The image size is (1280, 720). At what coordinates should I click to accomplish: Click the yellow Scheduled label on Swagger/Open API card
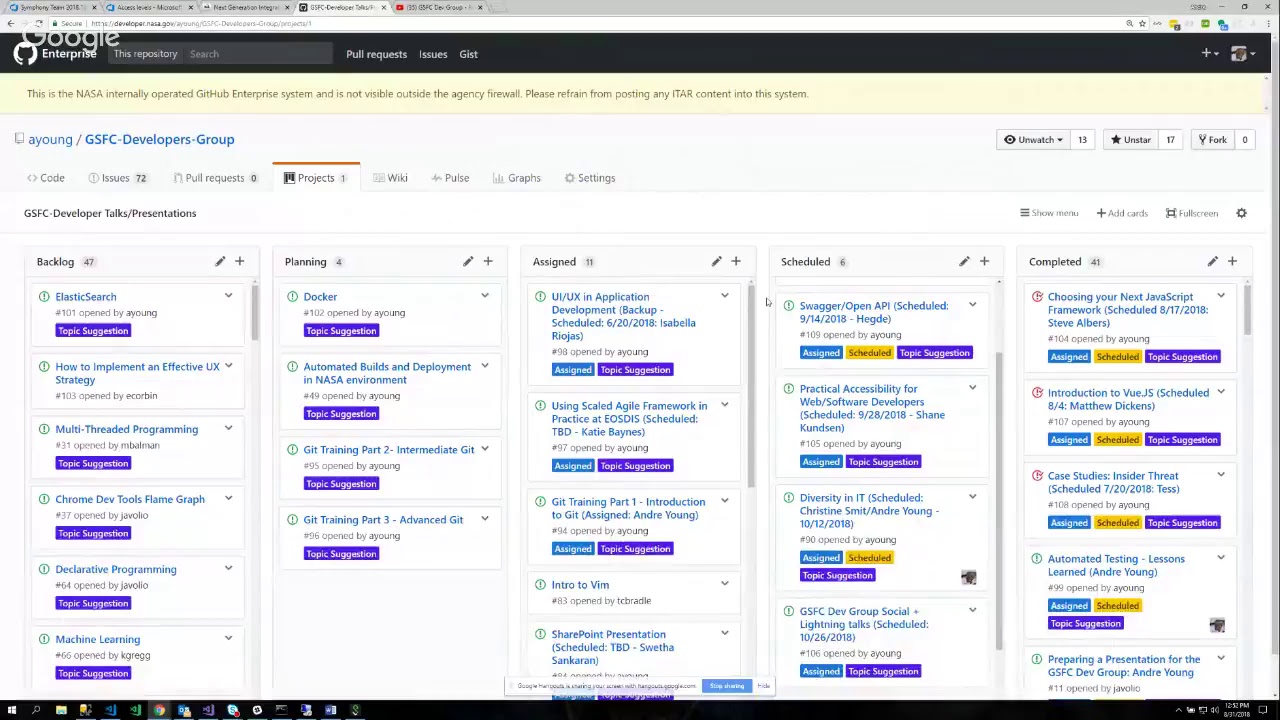click(869, 353)
